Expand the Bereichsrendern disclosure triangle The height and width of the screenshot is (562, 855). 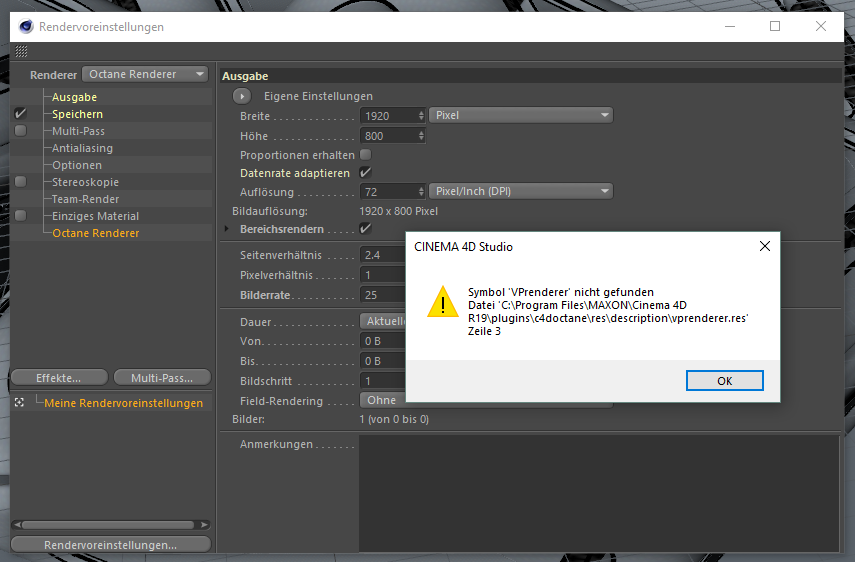[x=227, y=229]
